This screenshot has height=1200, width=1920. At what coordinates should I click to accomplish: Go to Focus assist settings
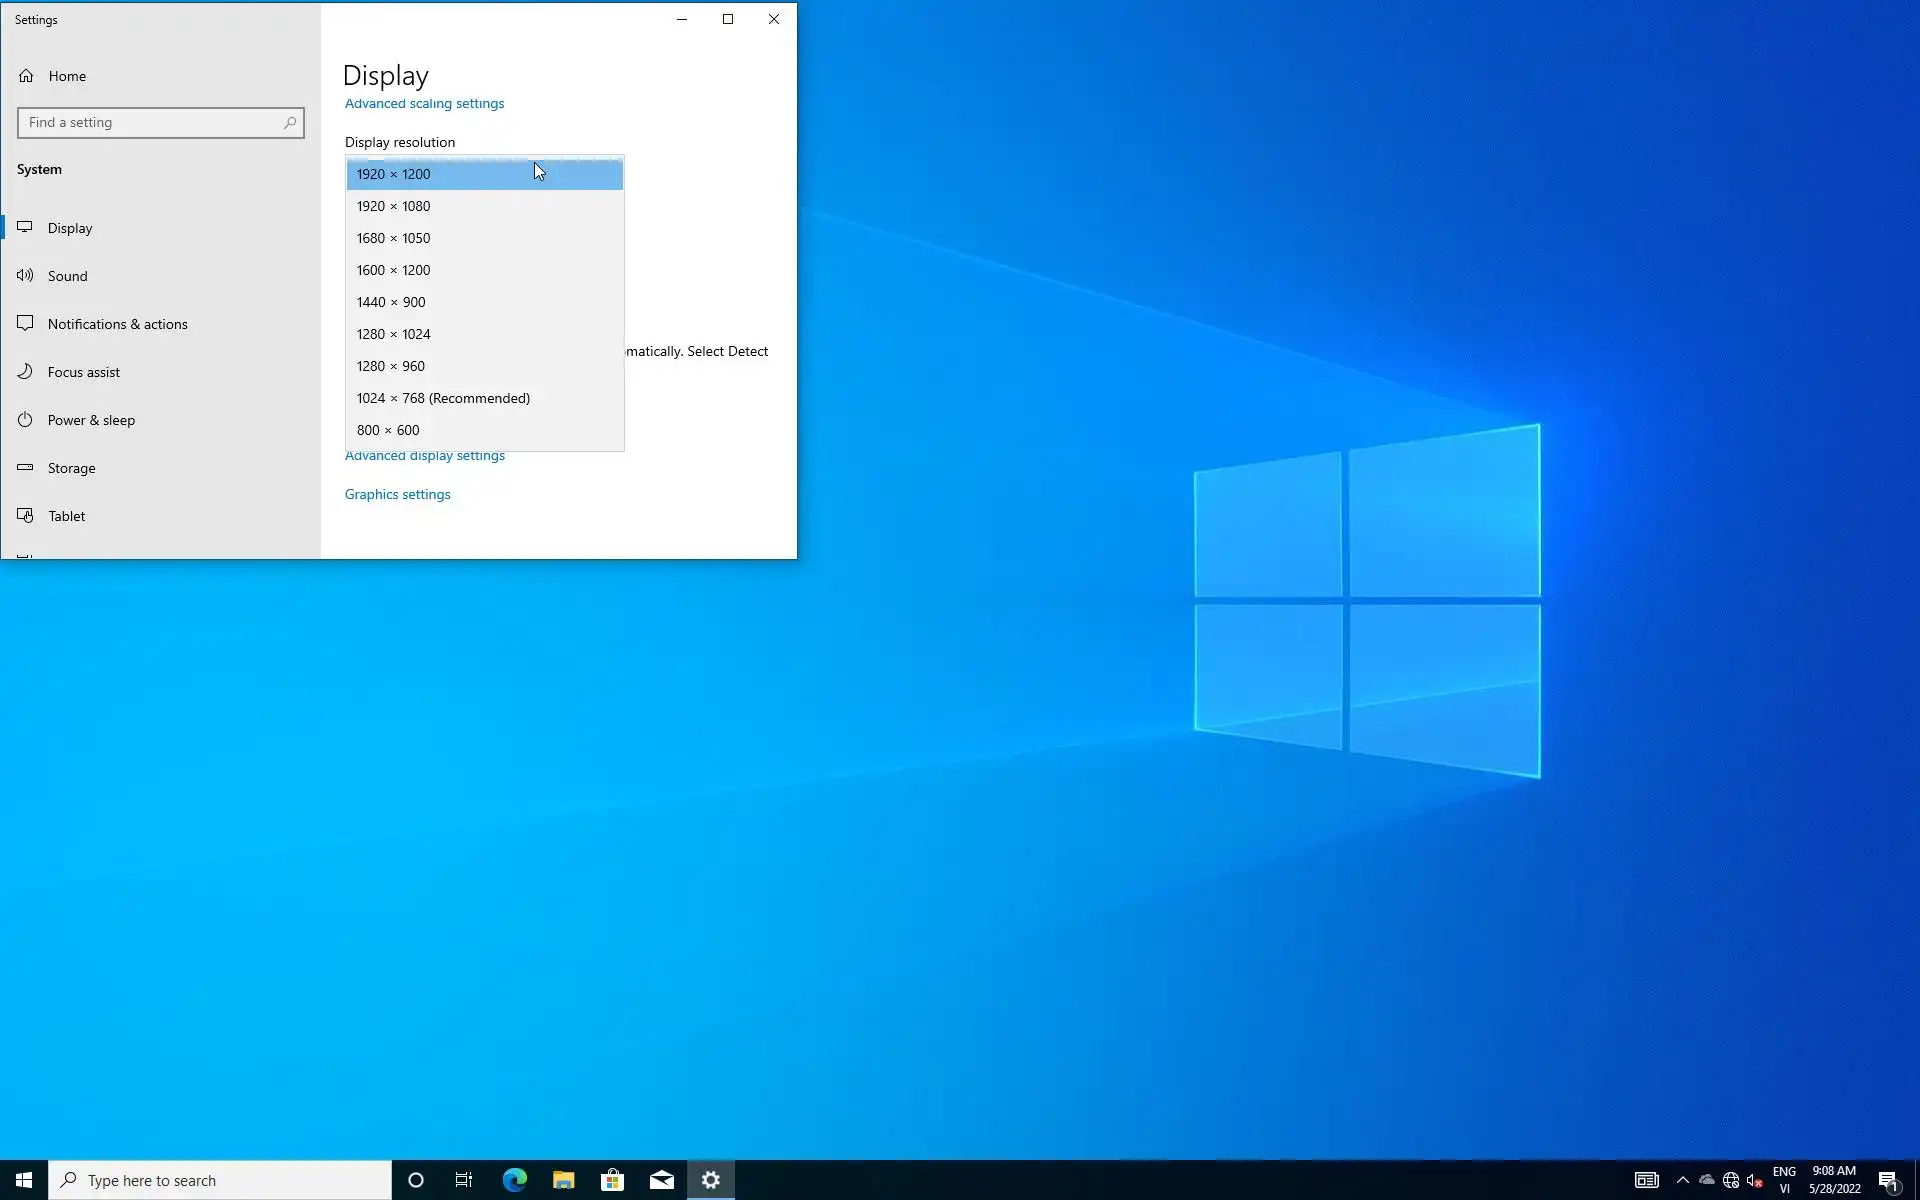pyautogui.click(x=83, y=372)
